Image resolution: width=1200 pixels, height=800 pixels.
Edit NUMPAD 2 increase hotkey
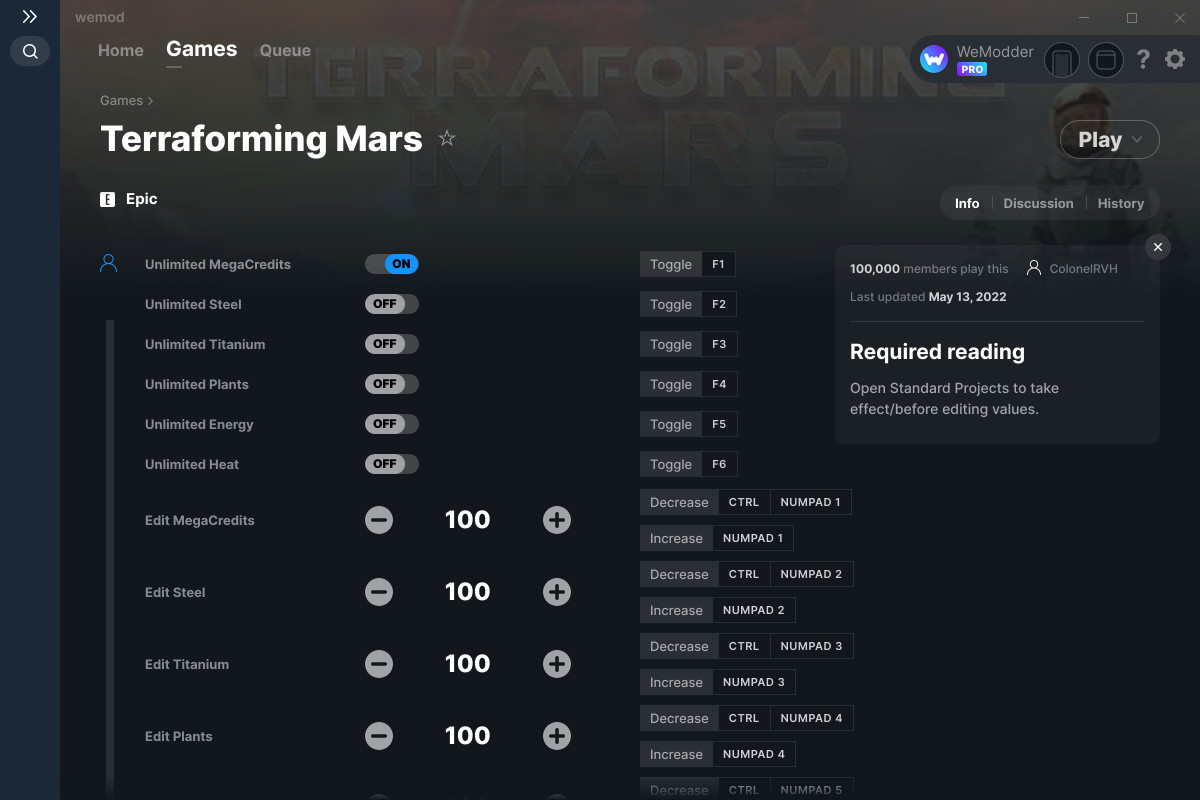click(754, 610)
